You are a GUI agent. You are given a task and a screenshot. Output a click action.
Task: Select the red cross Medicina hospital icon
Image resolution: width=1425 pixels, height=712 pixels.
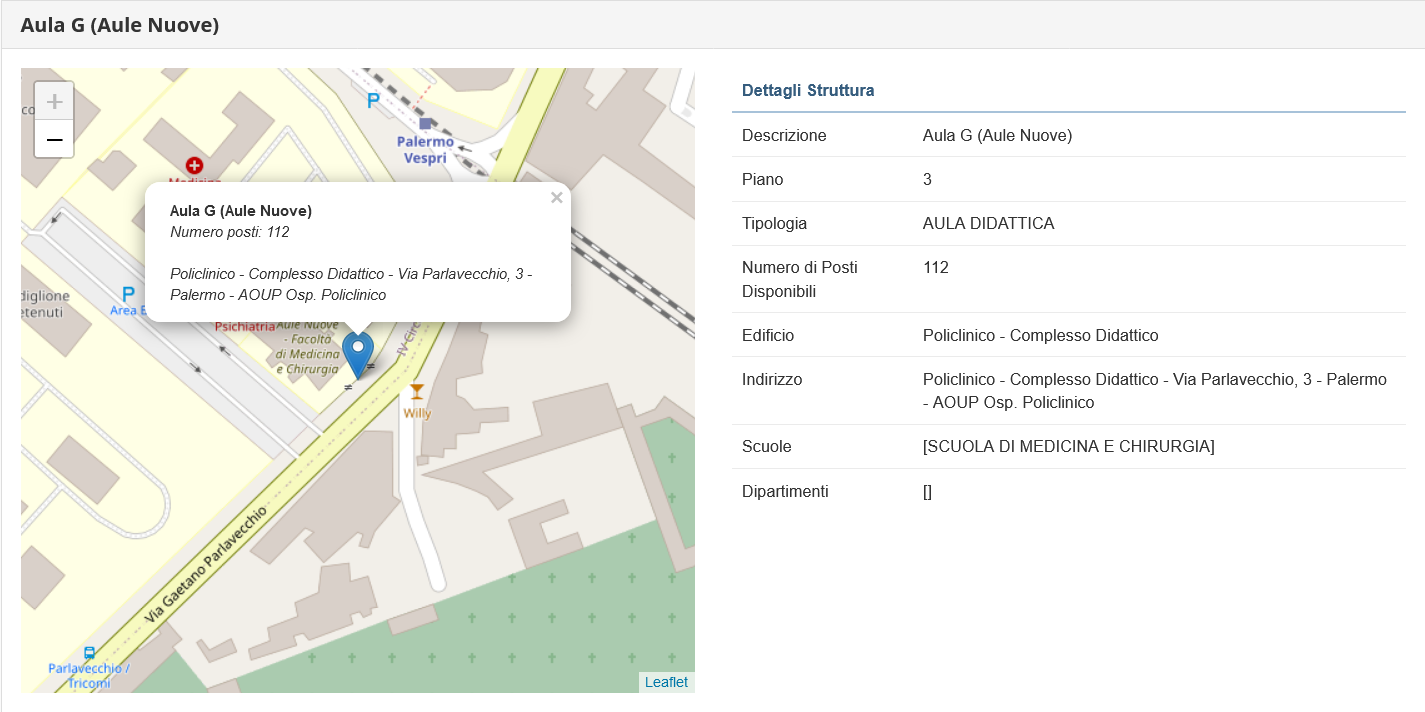[x=194, y=165]
